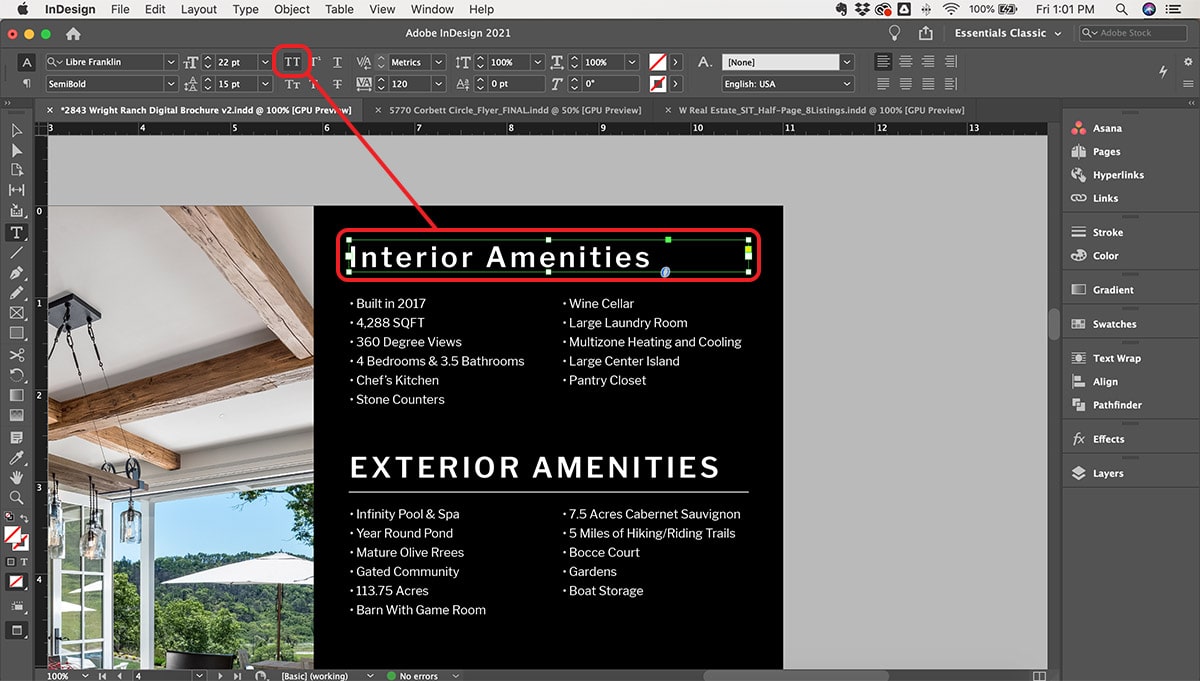The image size is (1200, 681).
Task: Select the Hand tool
Action: 17,477
